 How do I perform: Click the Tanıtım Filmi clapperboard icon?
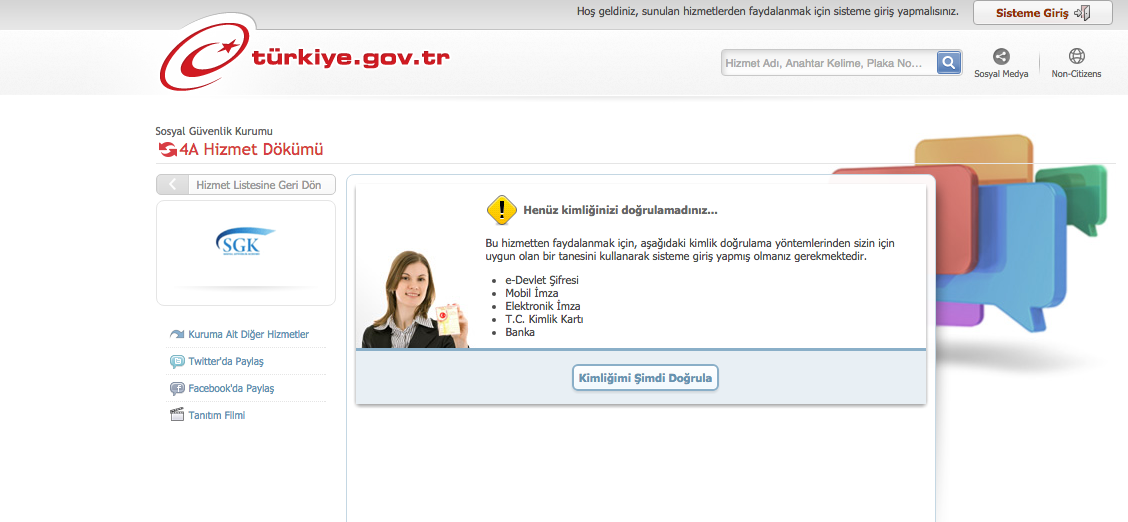click(x=177, y=415)
